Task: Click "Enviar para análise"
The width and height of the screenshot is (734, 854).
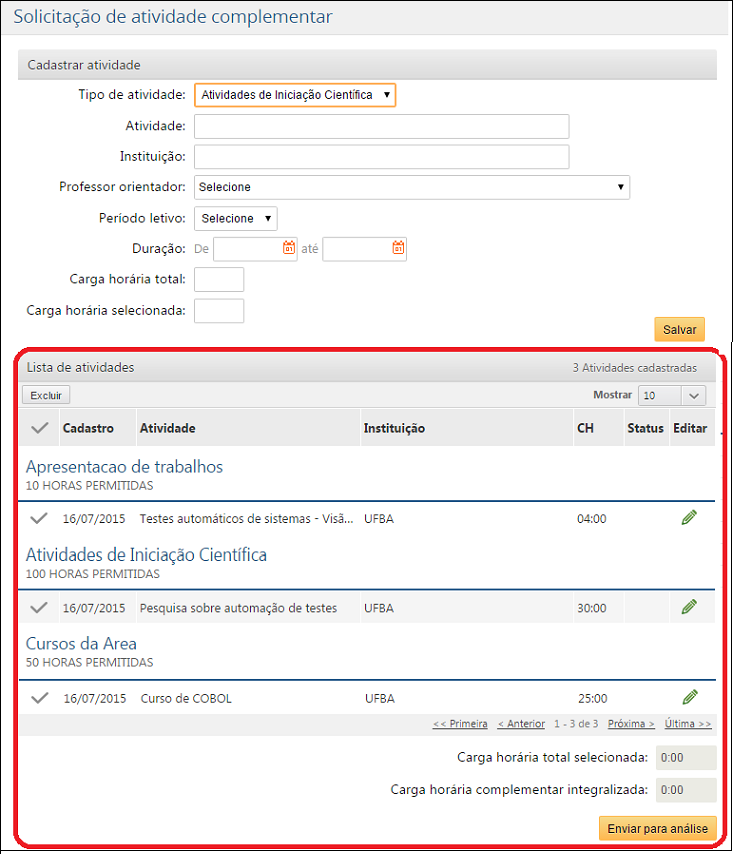Action: pyautogui.click(x=657, y=828)
